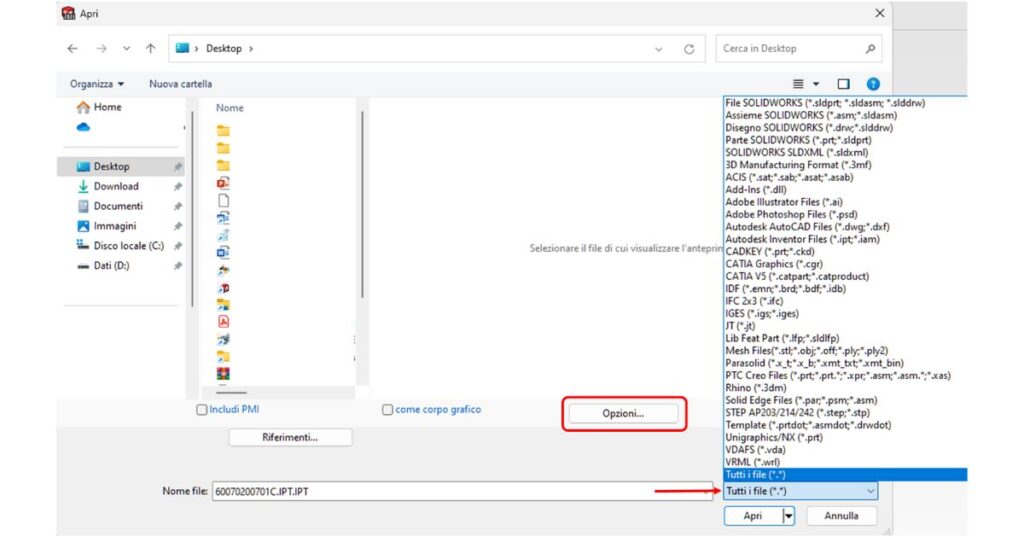Image resolution: width=1024 pixels, height=536 pixels.
Task: Select the blank document file icon
Action: click(x=223, y=200)
